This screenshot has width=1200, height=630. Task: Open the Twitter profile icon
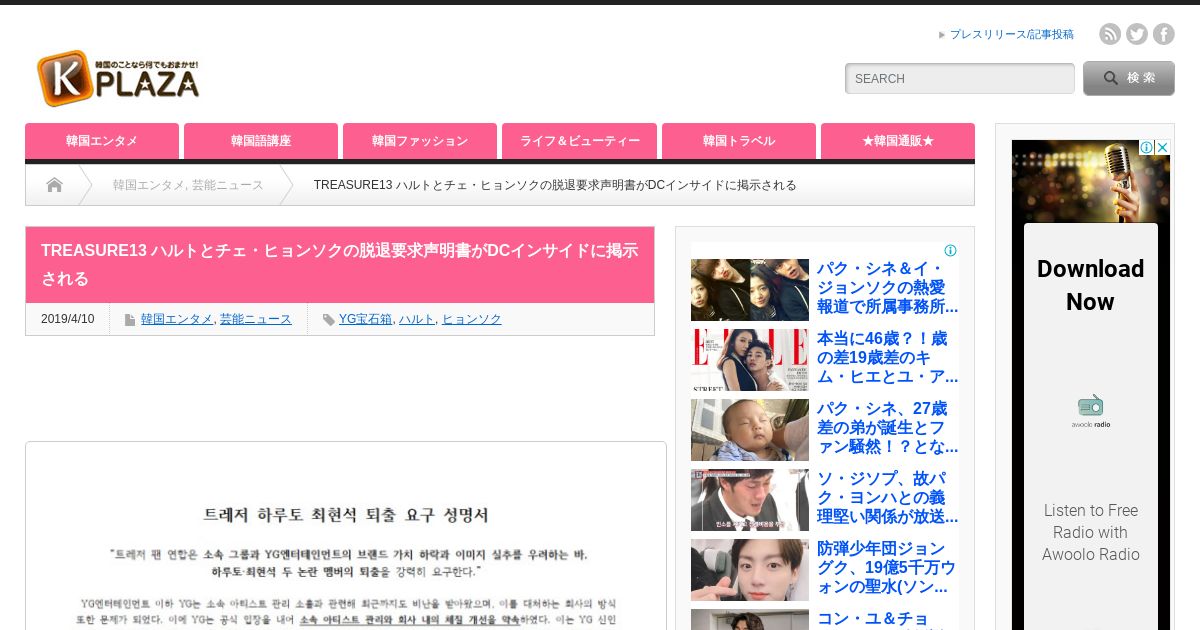pyautogui.click(x=1137, y=34)
